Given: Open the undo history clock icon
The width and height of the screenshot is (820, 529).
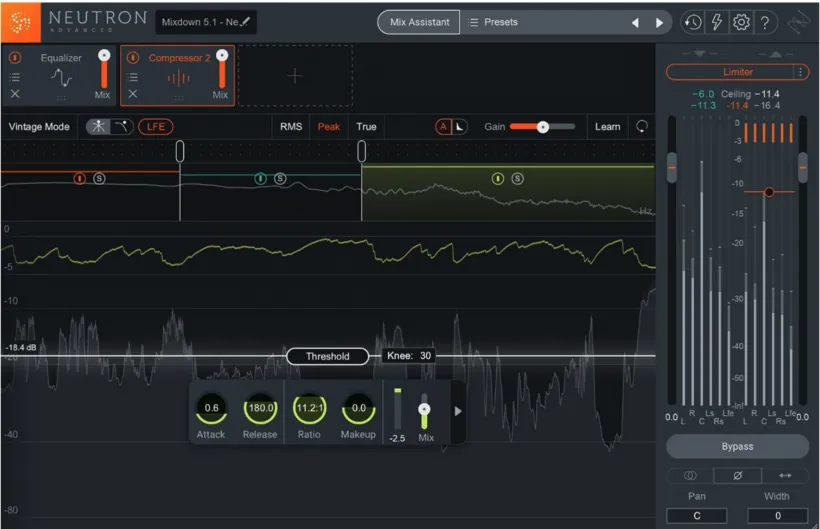Looking at the screenshot, I should tap(693, 22).
